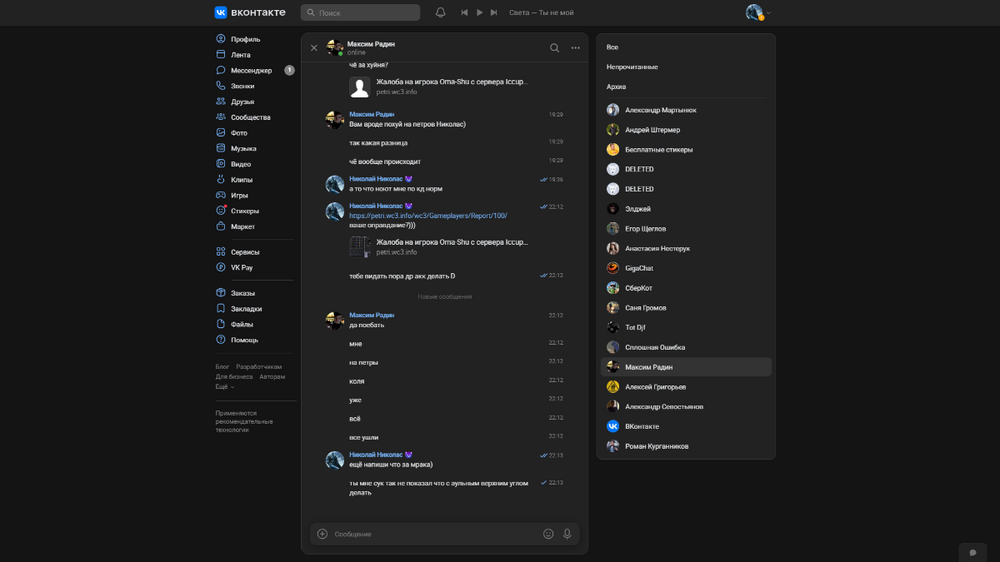Click the attachment plus icon
Viewport: 1000px width, 562px height.
[x=322, y=534]
